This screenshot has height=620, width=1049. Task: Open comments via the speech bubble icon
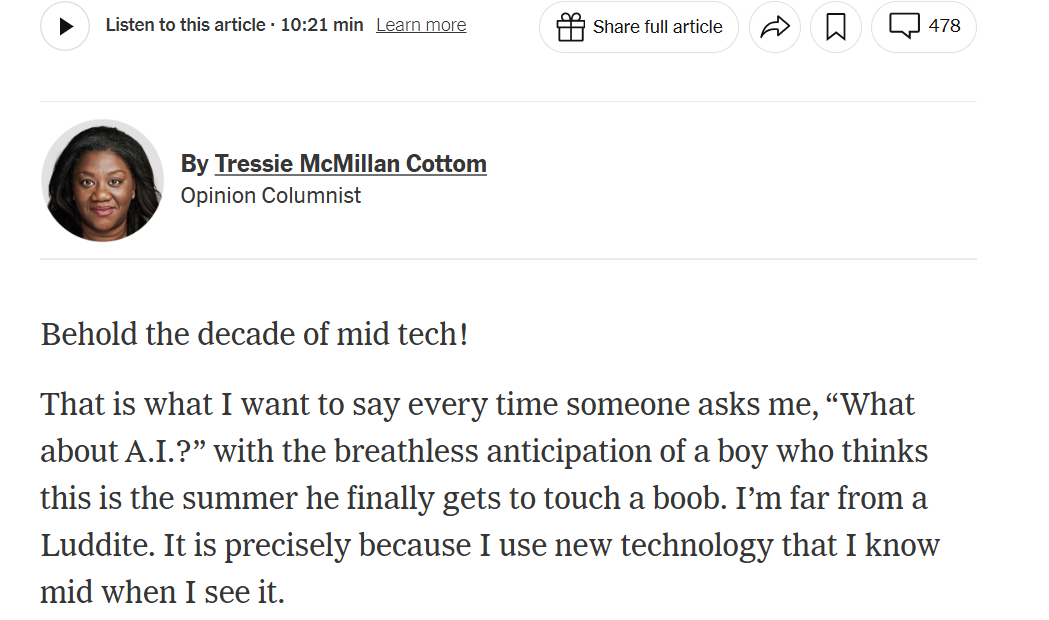(x=904, y=26)
